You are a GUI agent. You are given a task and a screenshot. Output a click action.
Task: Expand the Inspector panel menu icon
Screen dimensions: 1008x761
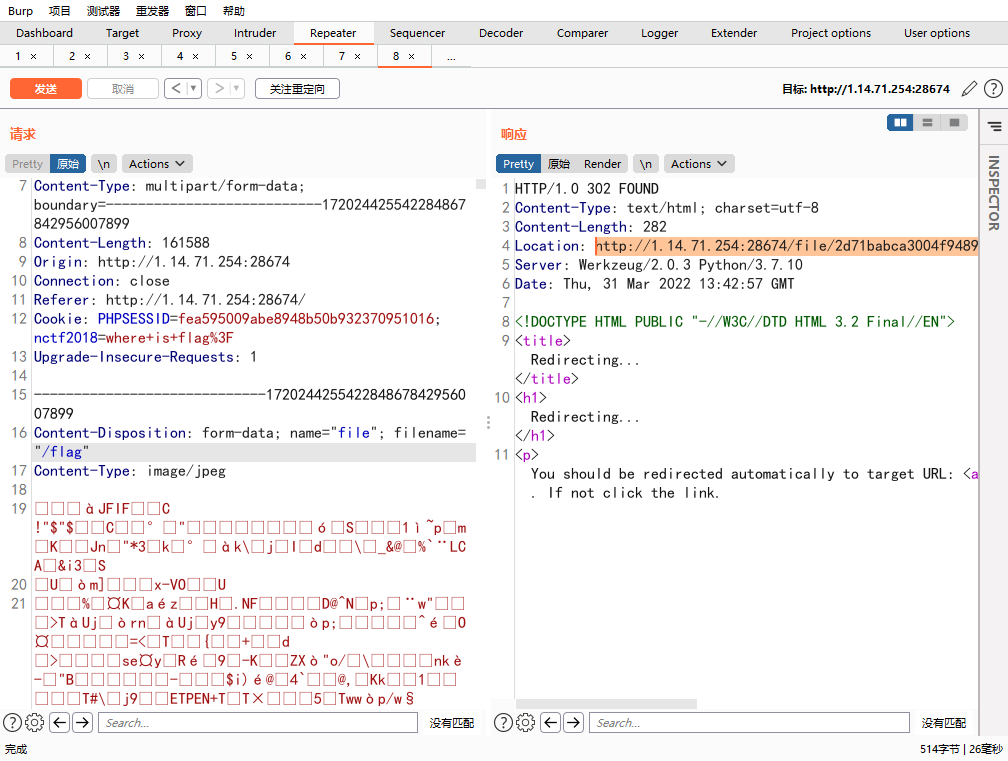point(994,126)
